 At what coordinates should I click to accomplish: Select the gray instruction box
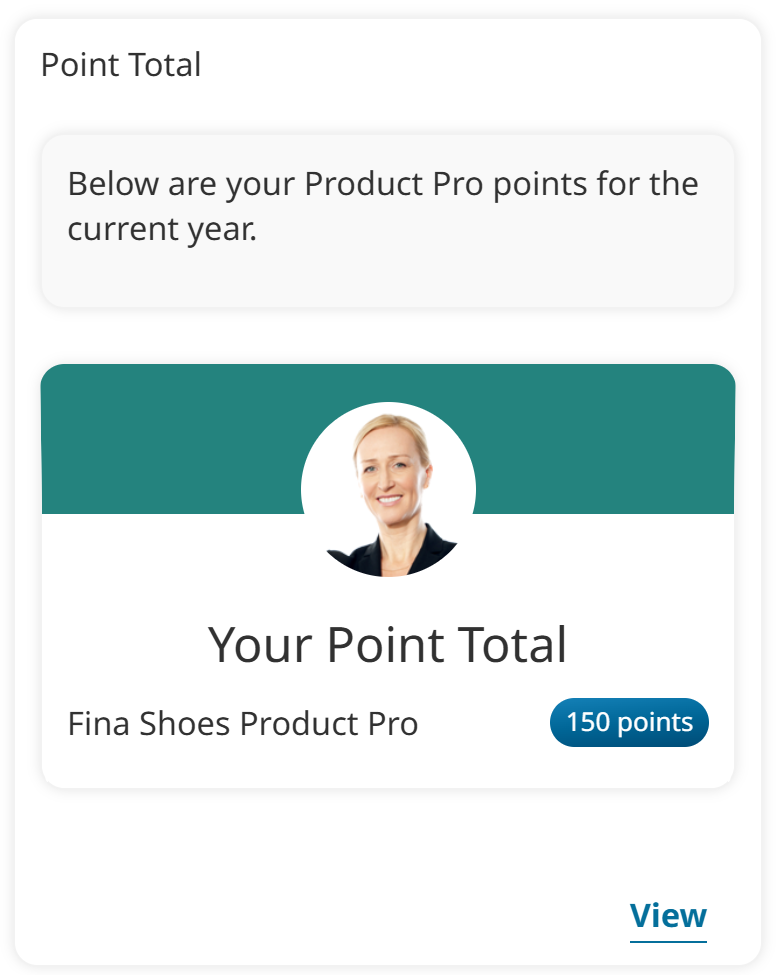click(x=388, y=218)
